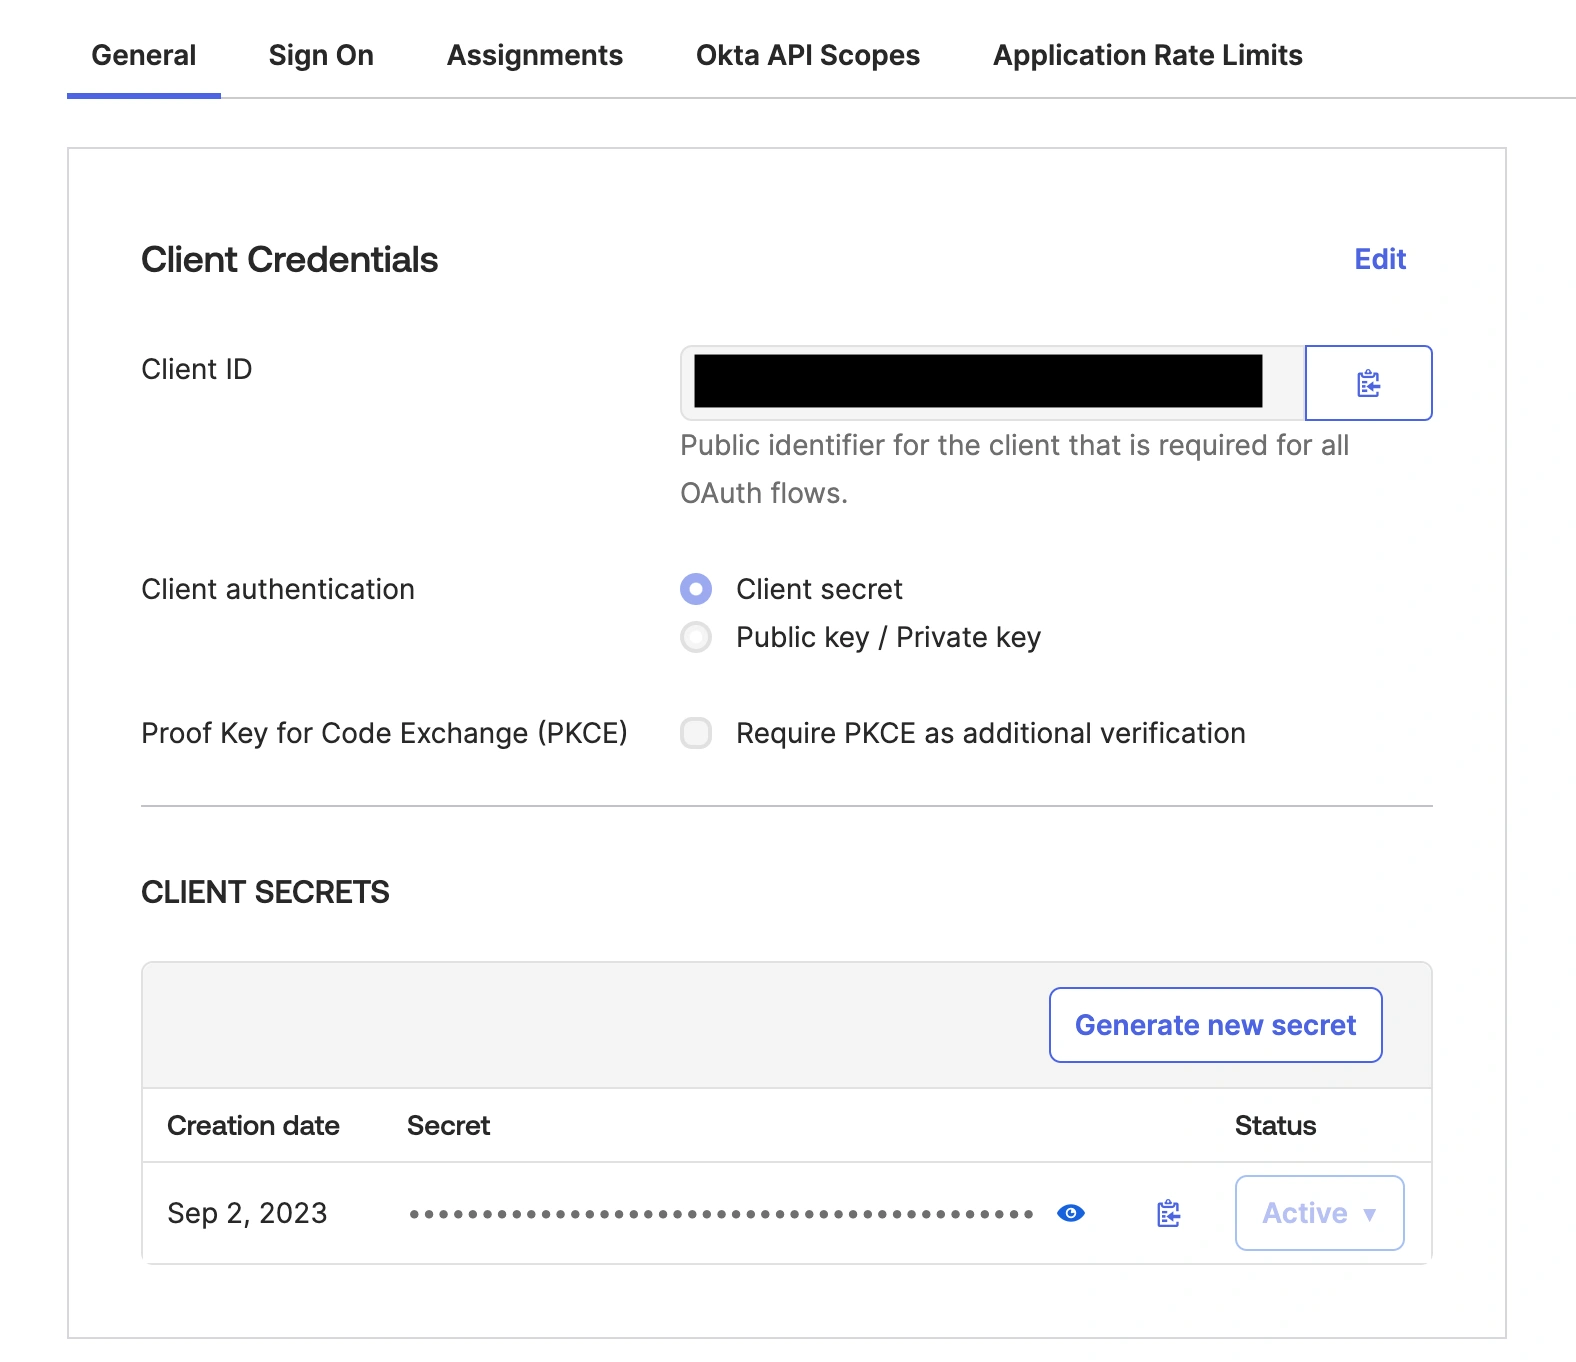Copy the Client ID to clipboard

click(1368, 383)
